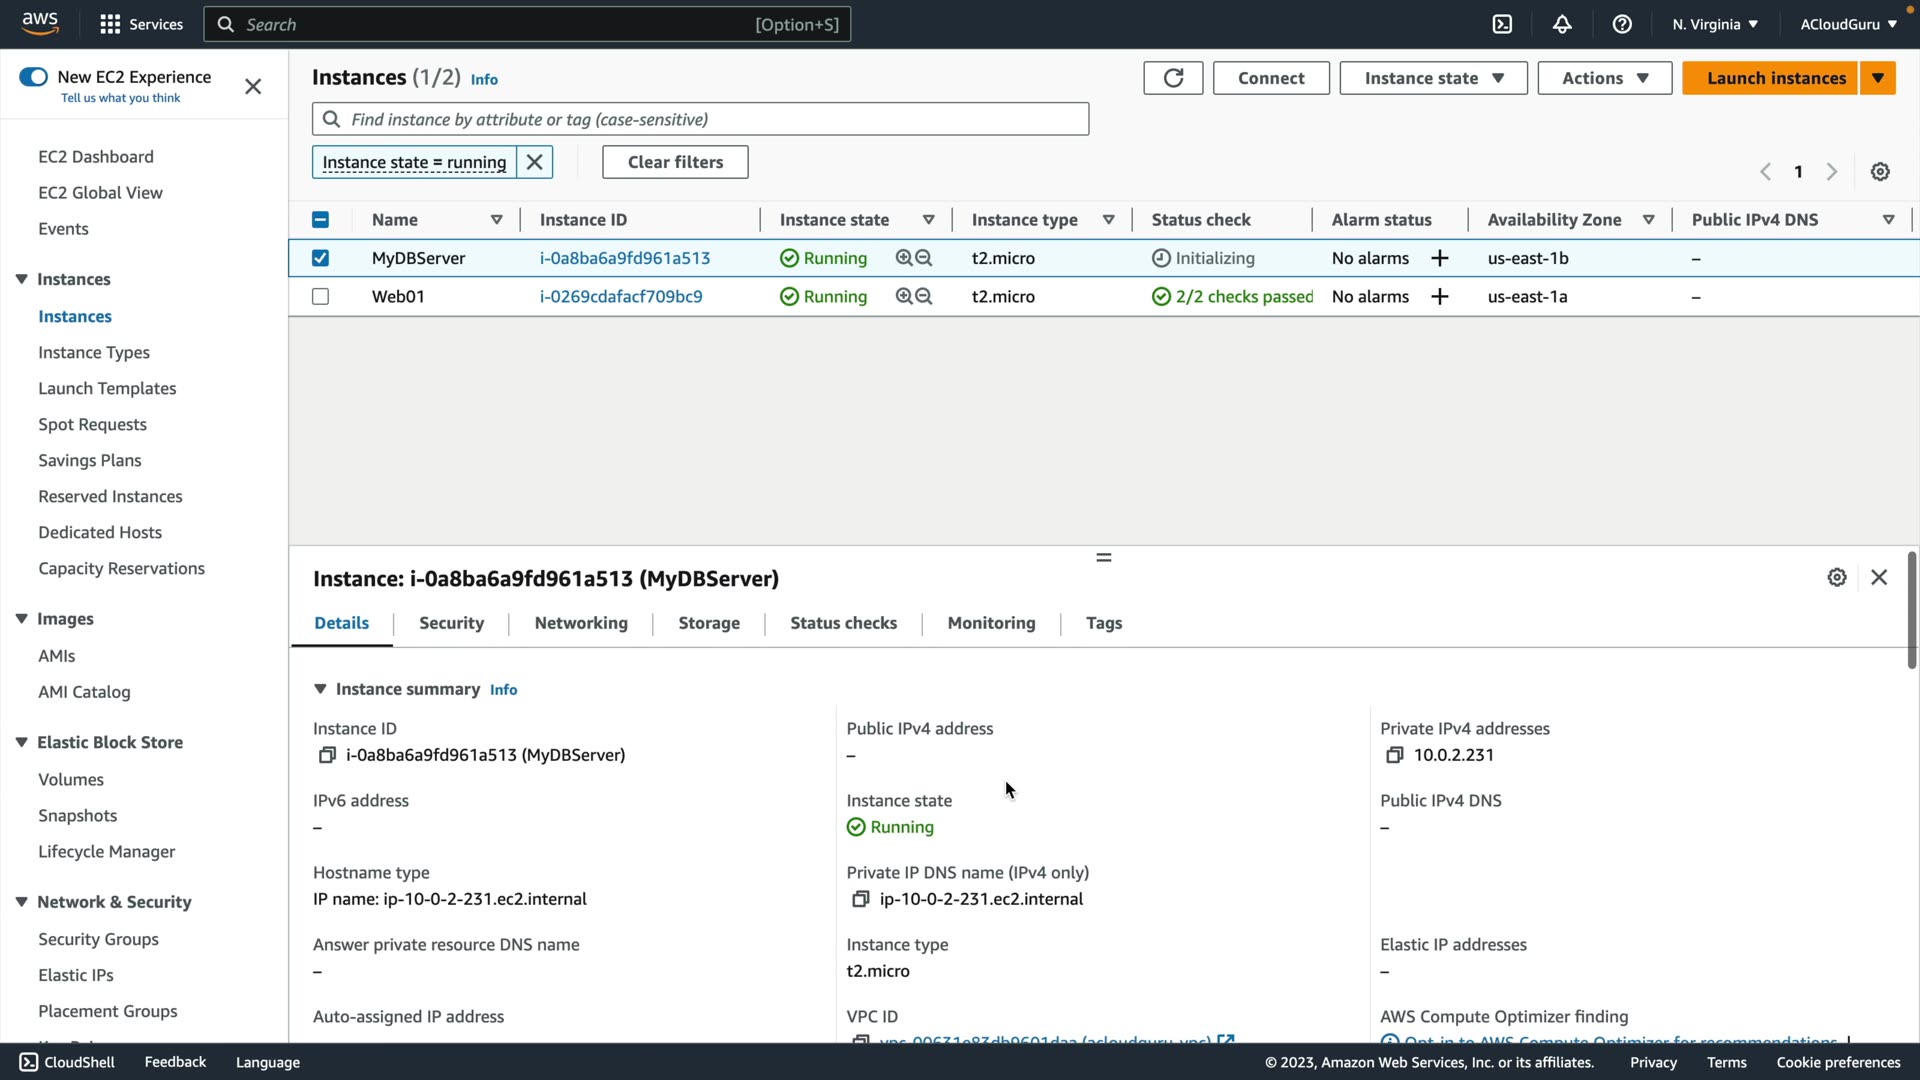
Task: Copy the private IPv4 address 10.0.2.231
Action: [x=1394, y=755]
